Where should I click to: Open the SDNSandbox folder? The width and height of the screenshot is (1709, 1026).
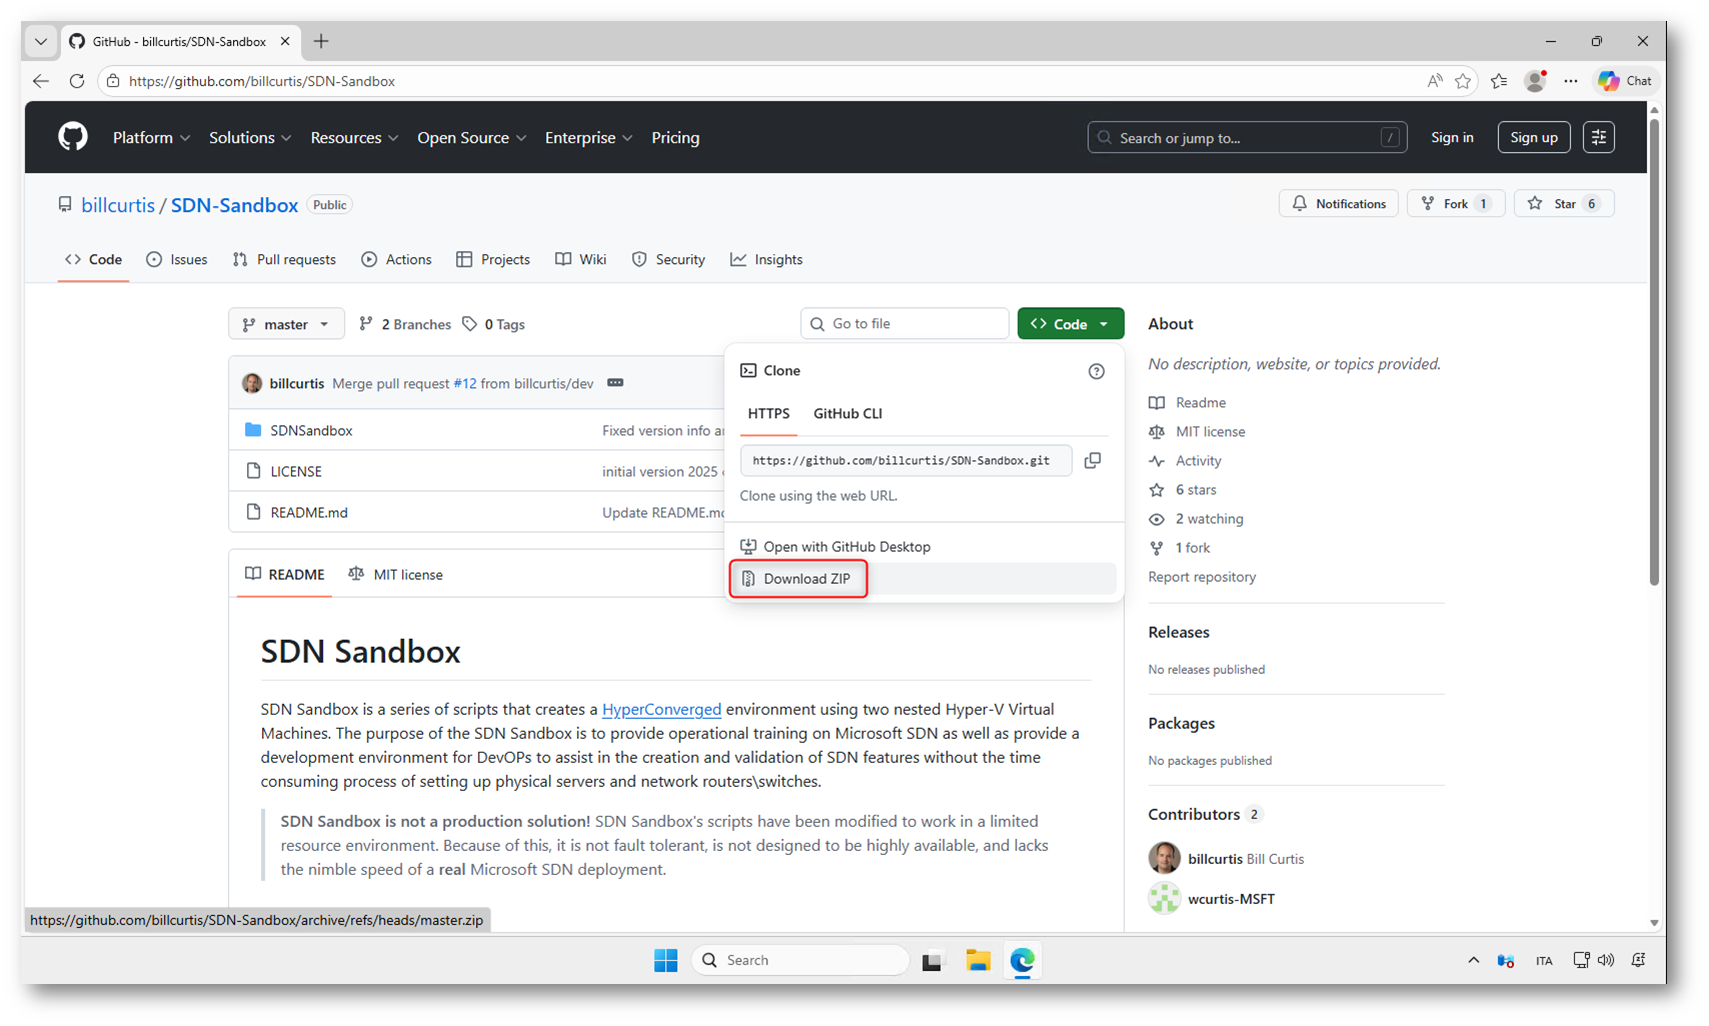coord(311,431)
